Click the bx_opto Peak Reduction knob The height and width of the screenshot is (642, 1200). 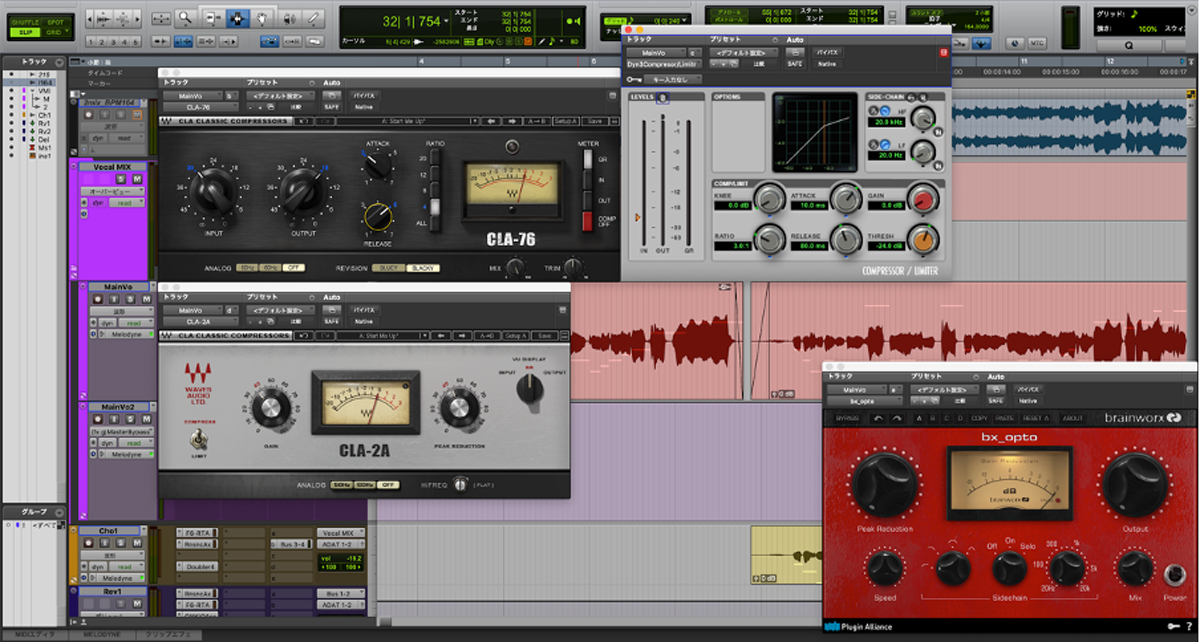(884, 485)
